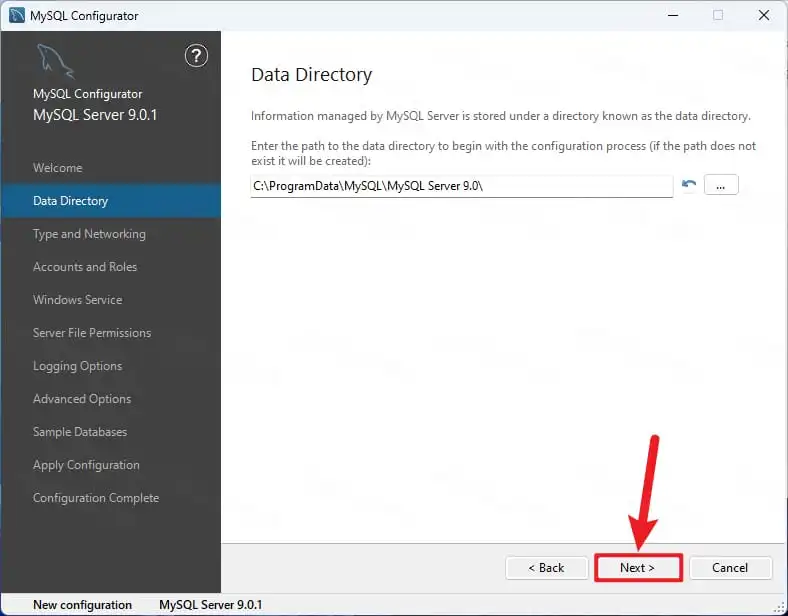
Task: Click the MySQL Configurator title bar icon
Action: pyautogui.click(x=17, y=15)
